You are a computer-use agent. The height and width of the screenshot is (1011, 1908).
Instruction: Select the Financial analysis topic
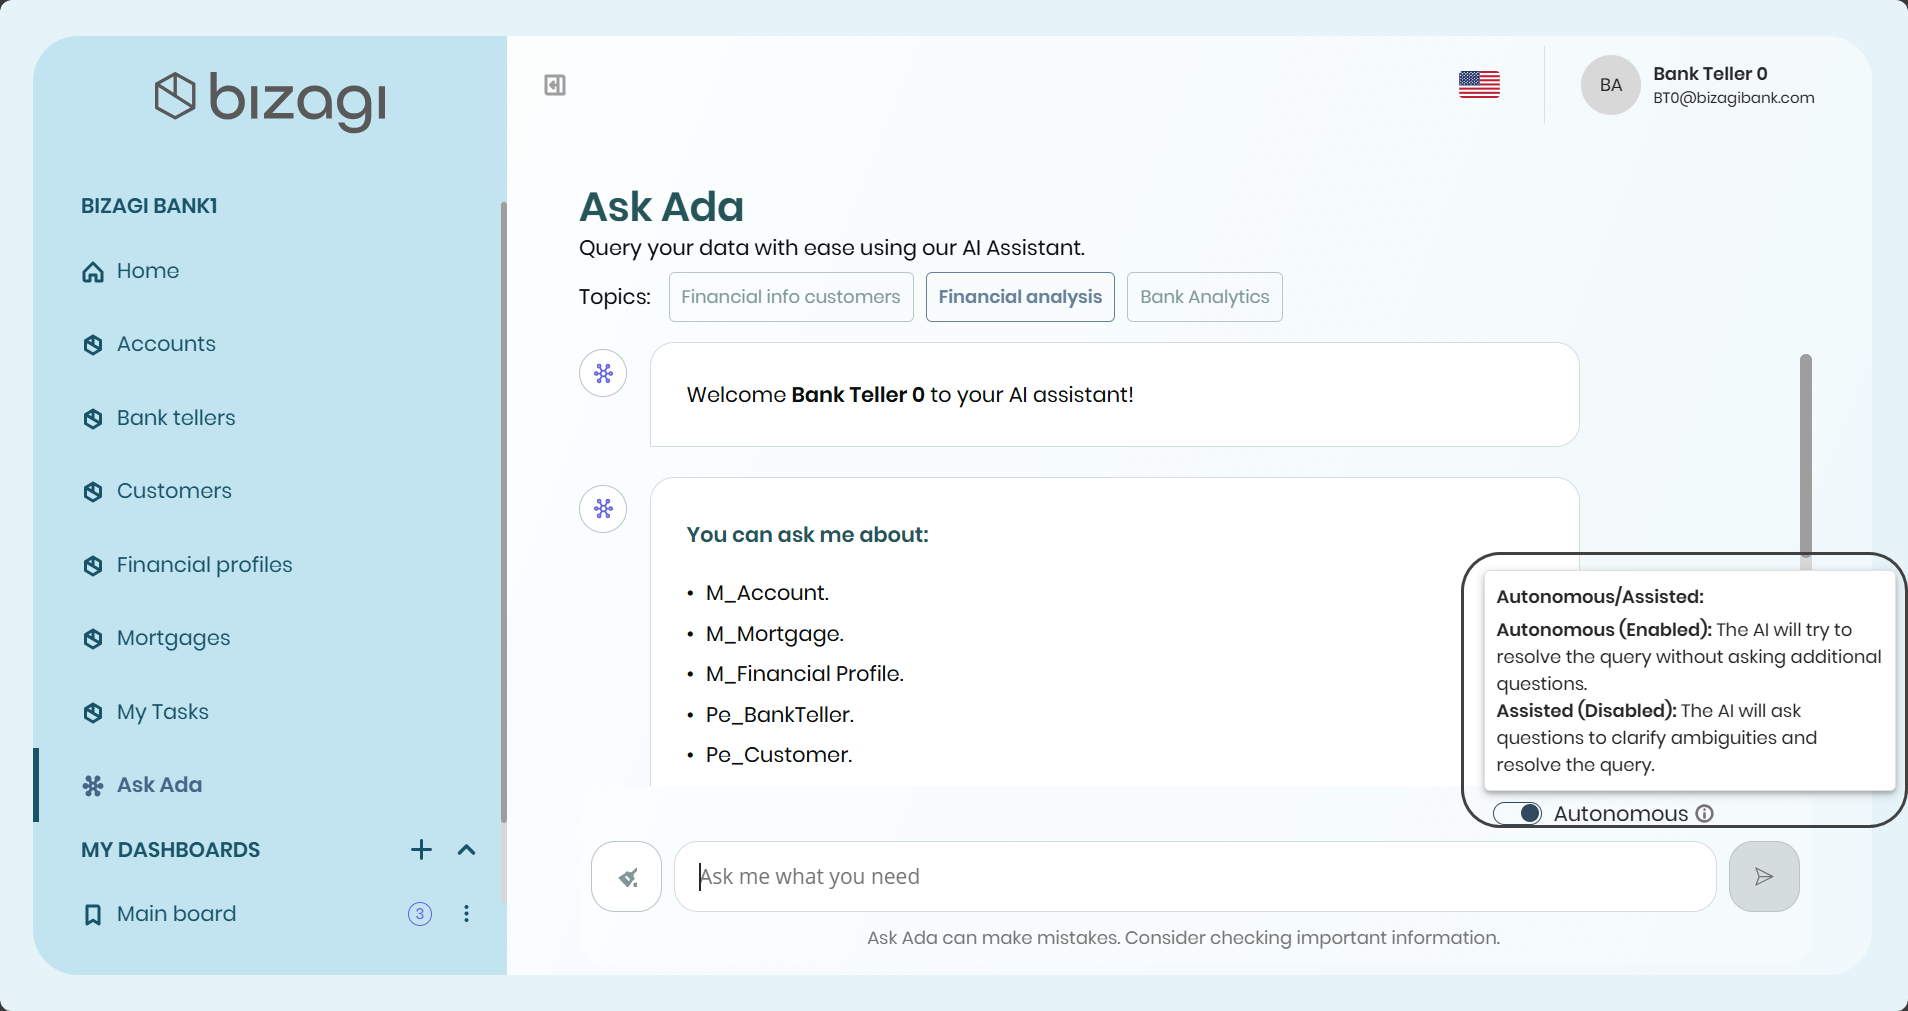[1019, 297]
